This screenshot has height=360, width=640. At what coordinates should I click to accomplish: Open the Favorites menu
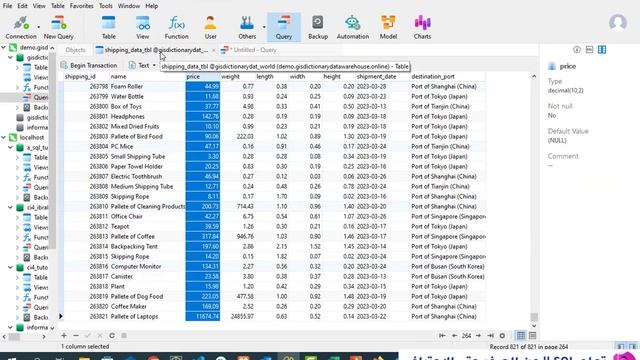pos(82,6)
